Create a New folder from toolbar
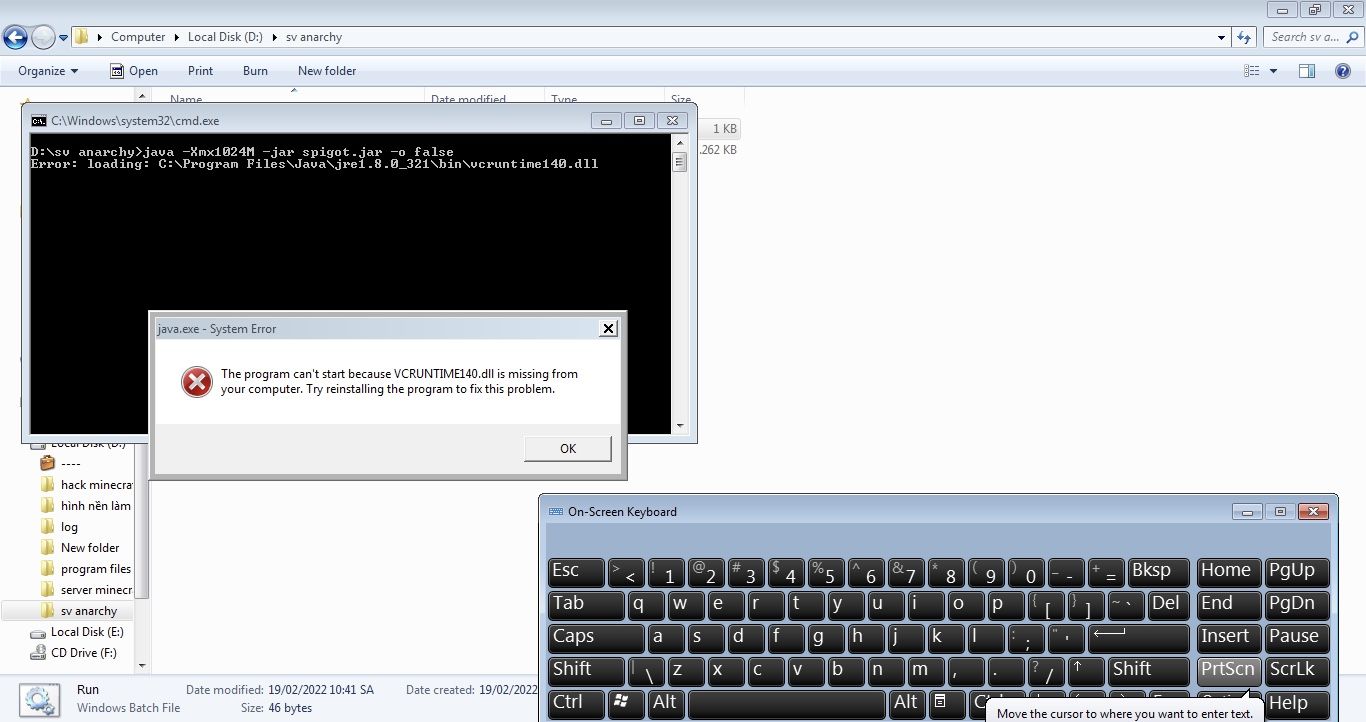The image size is (1366, 722). tap(327, 71)
